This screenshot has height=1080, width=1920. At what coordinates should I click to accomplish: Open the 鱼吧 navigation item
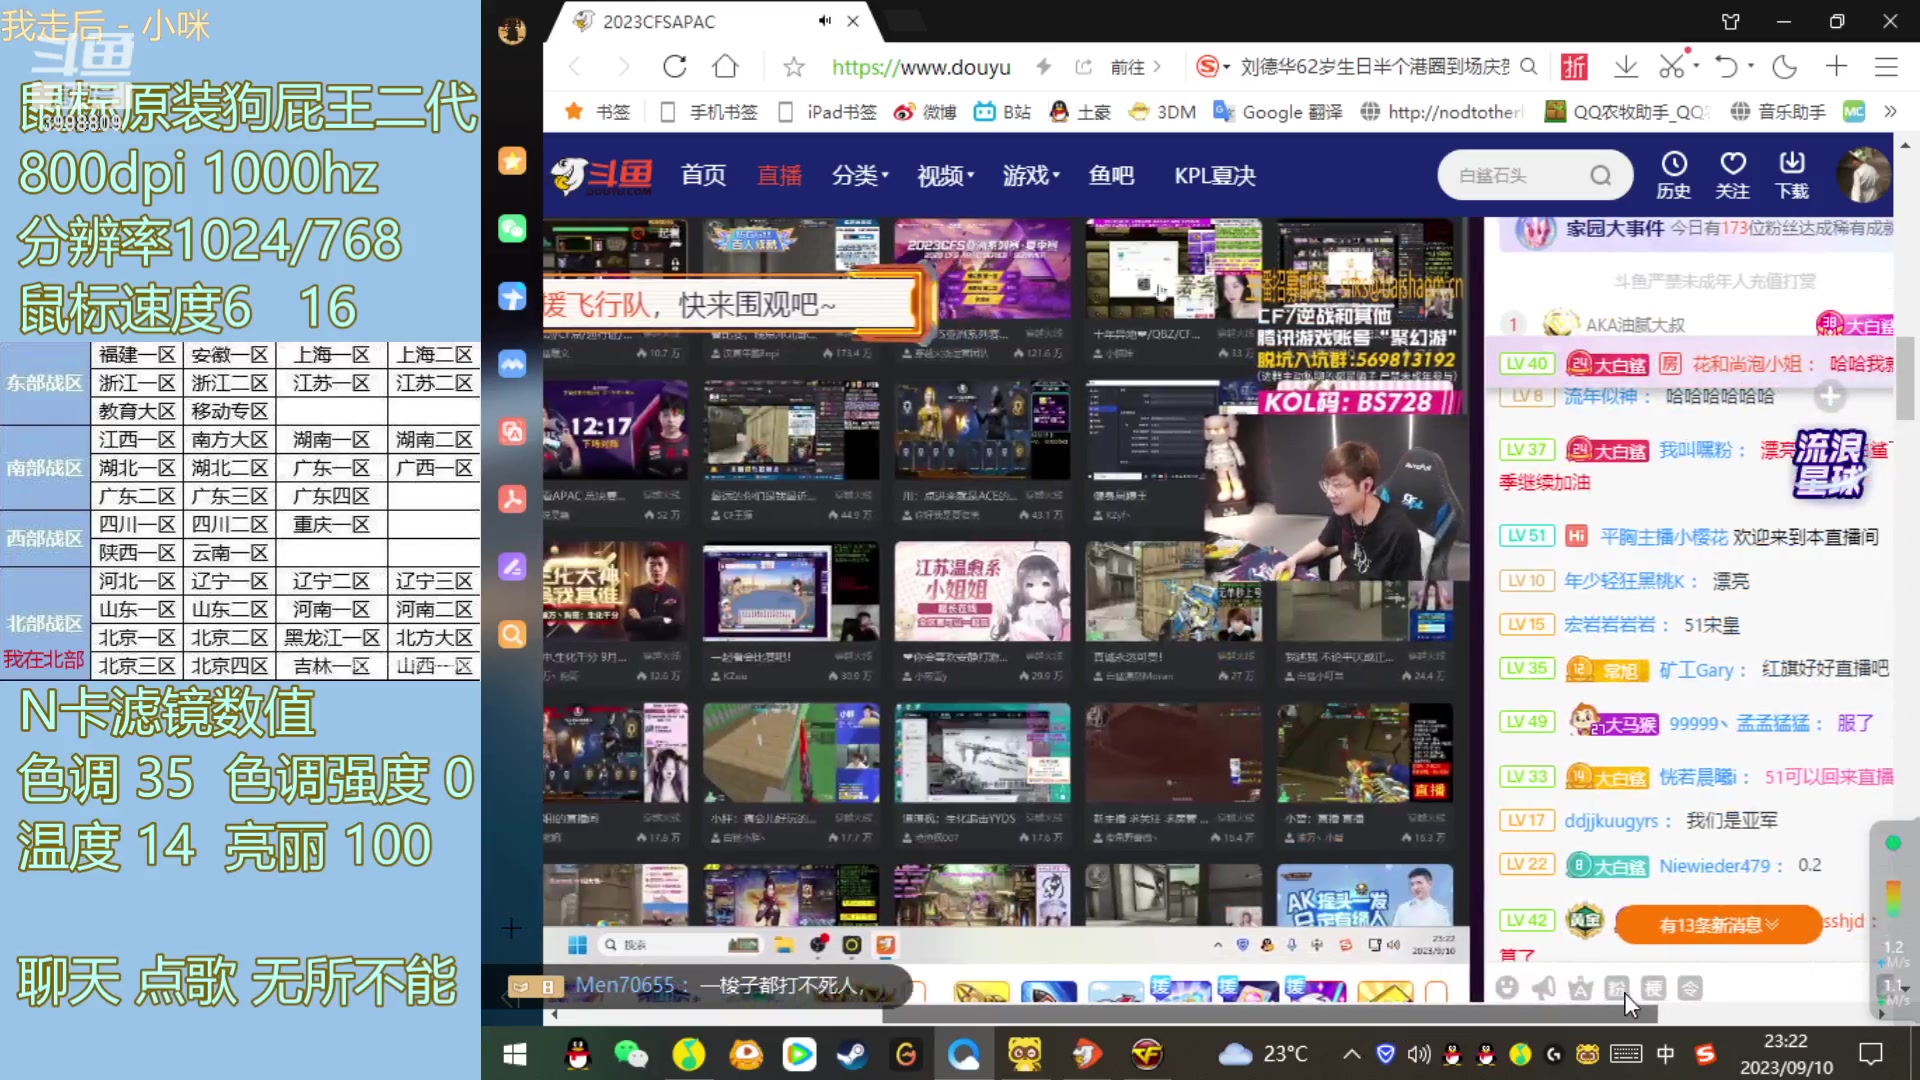[1111, 176]
